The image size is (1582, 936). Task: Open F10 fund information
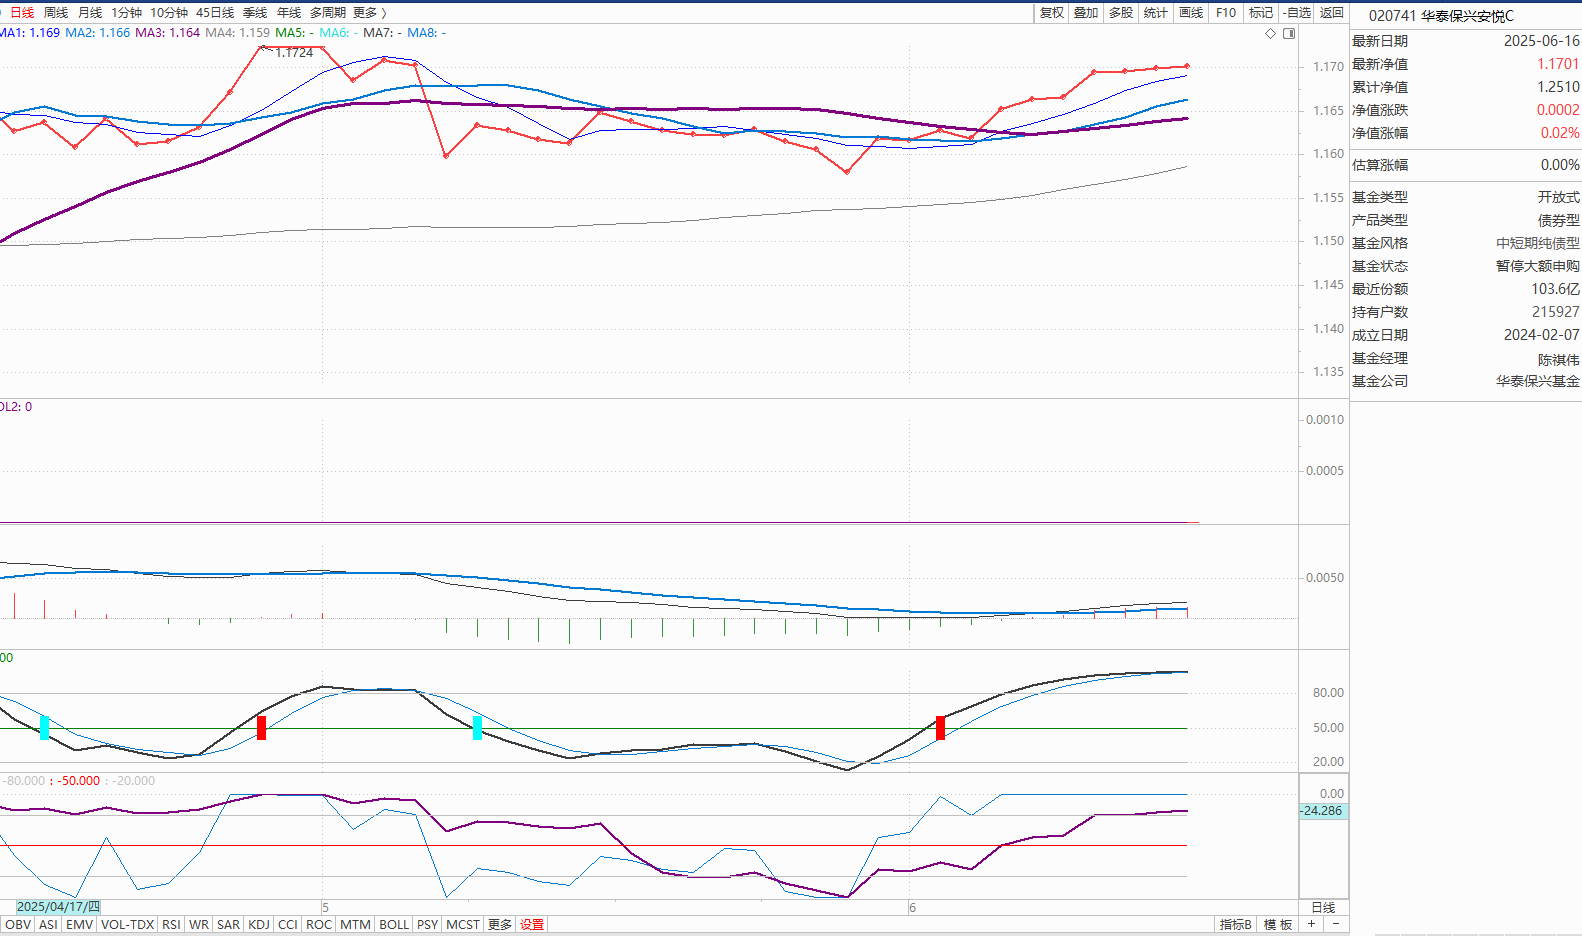[x=1226, y=13]
